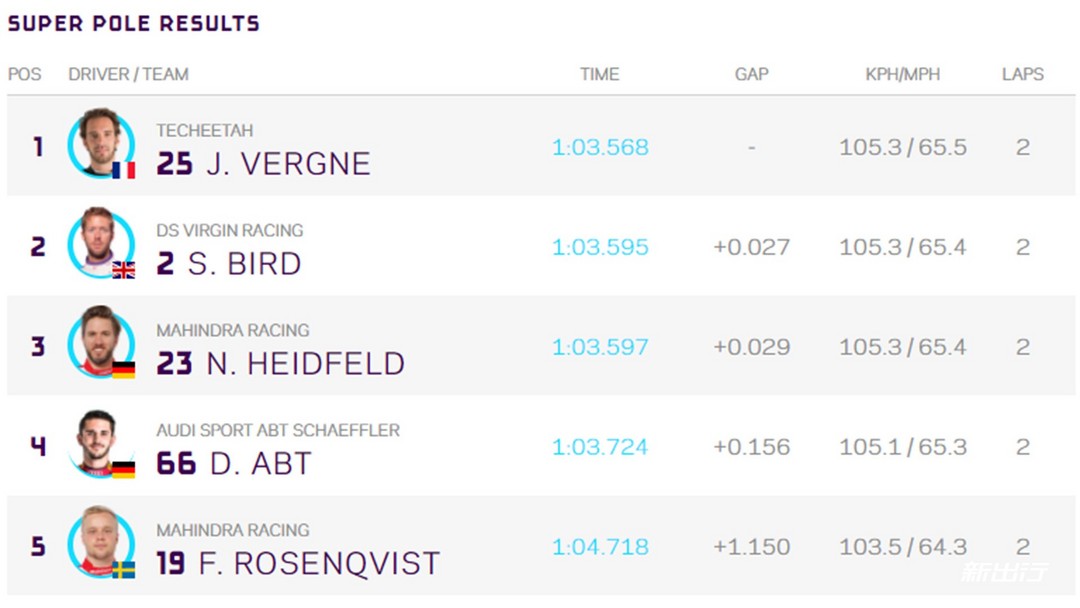Click N. Heidfeld's driver portrait

coord(101,343)
